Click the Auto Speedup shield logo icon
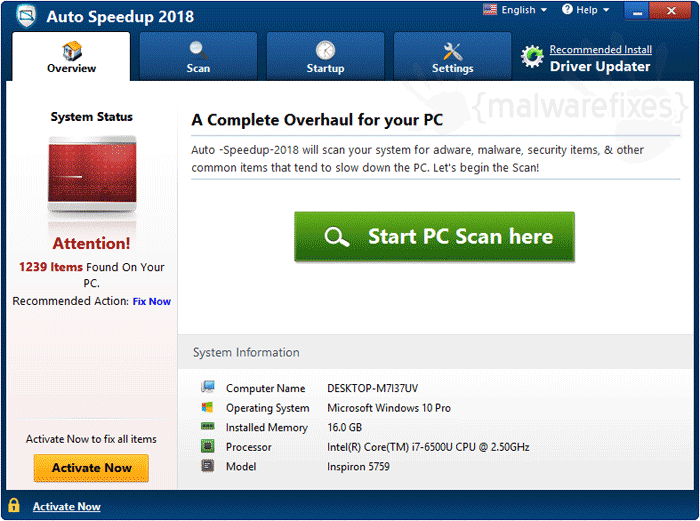This screenshot has width=700, height=521. pos(26,16)
